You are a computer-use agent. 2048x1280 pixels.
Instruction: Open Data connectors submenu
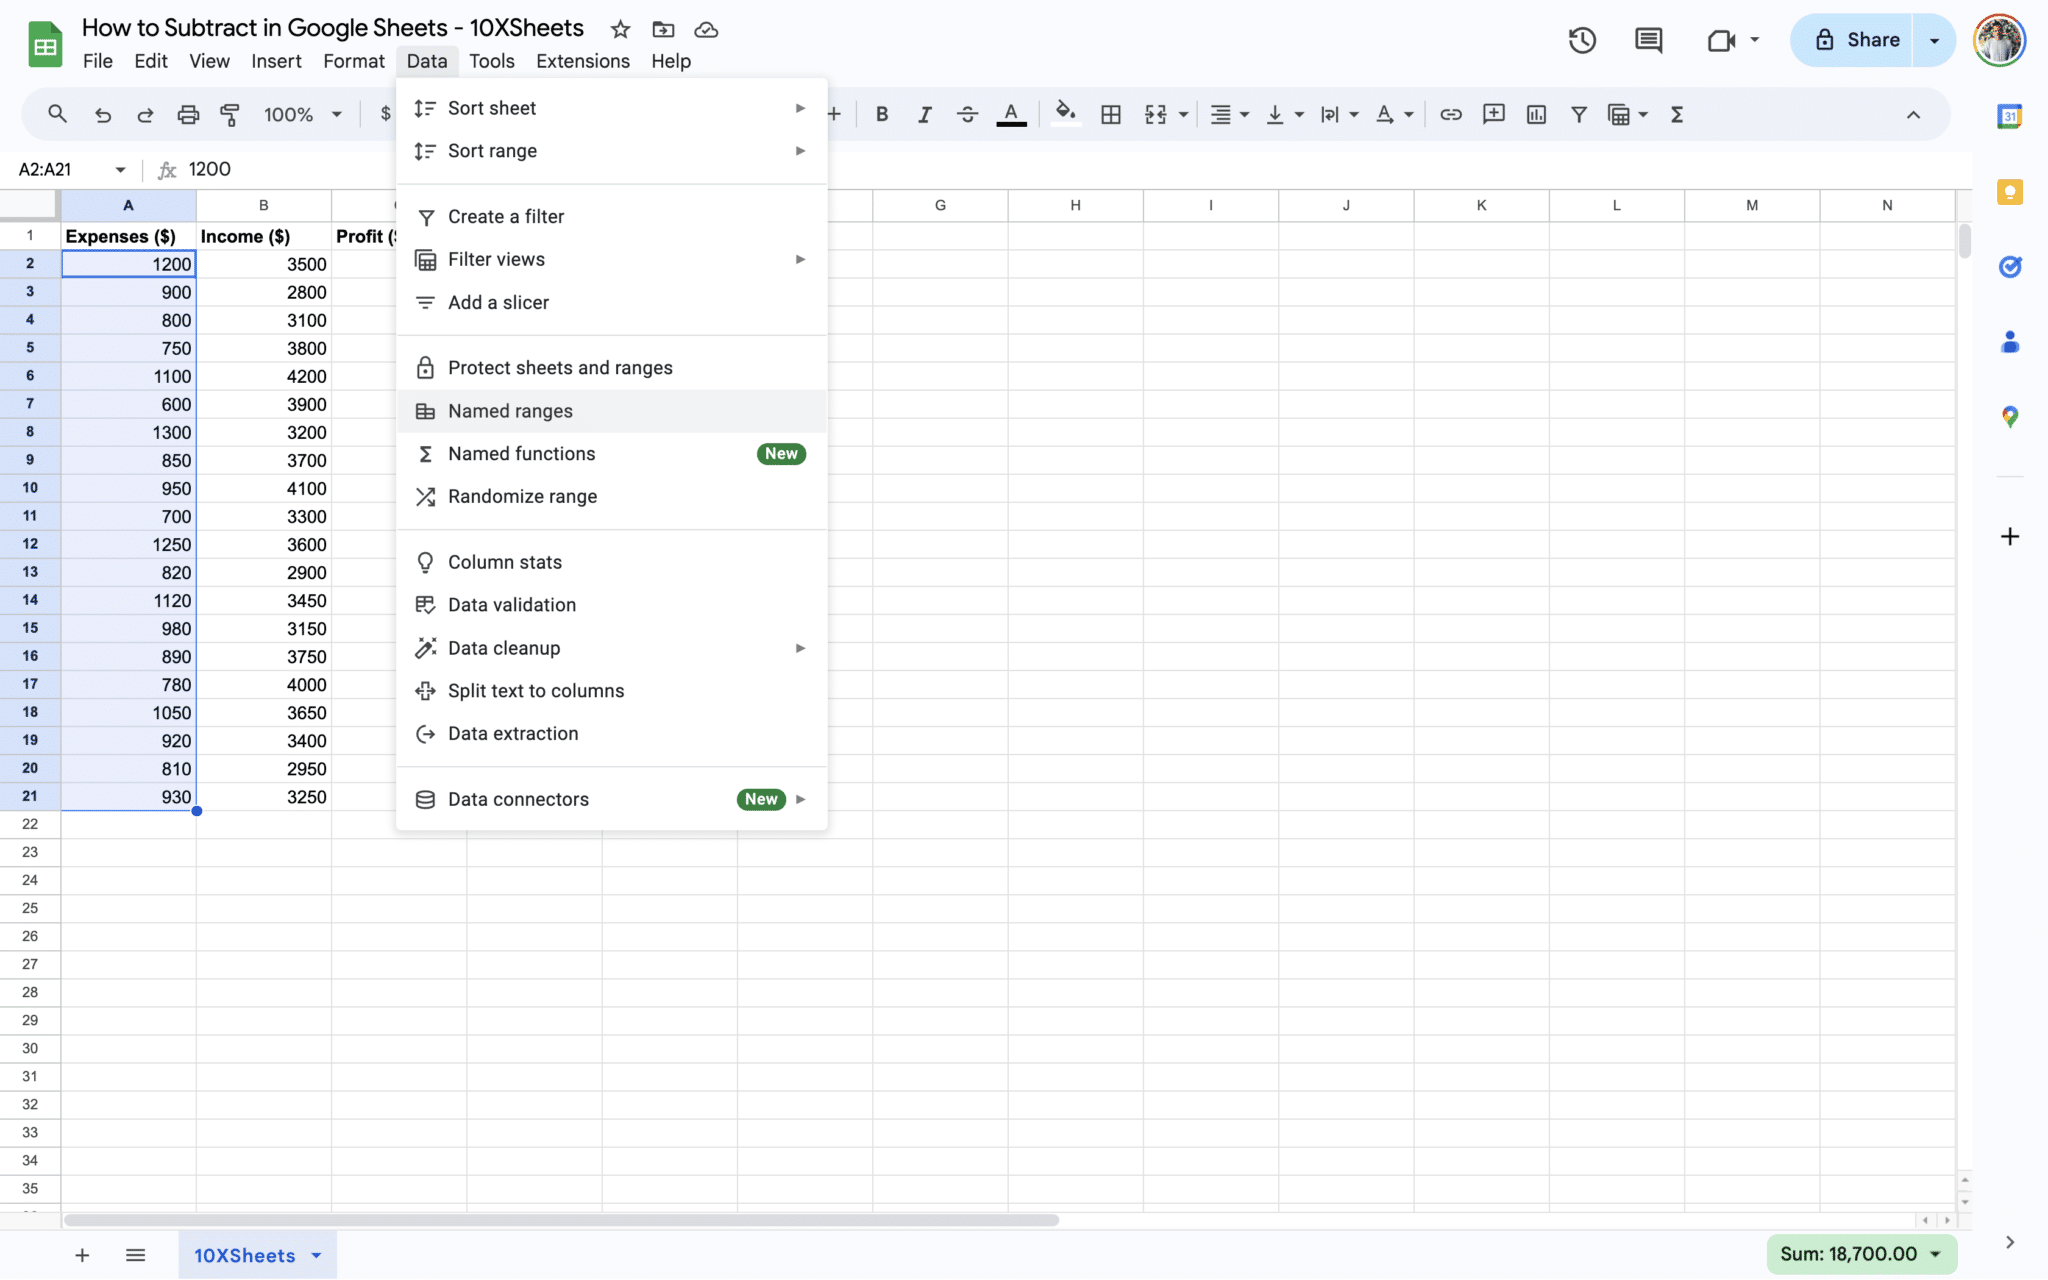point(612,799)
